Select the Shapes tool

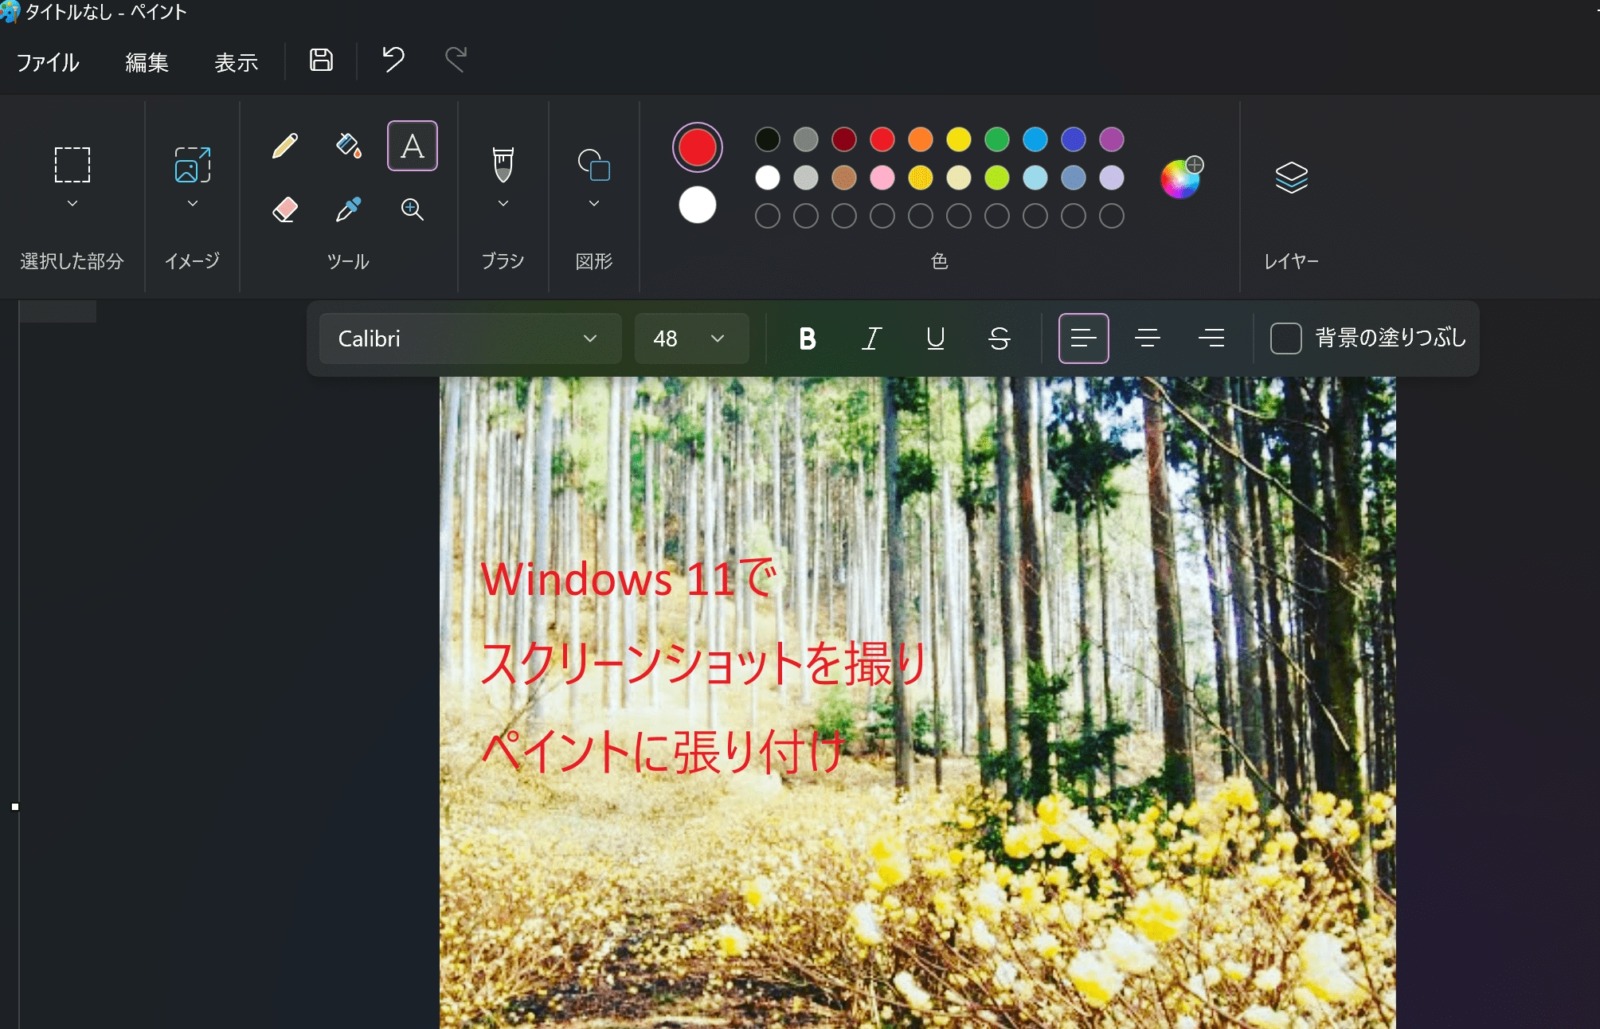[x=594, y=164]
